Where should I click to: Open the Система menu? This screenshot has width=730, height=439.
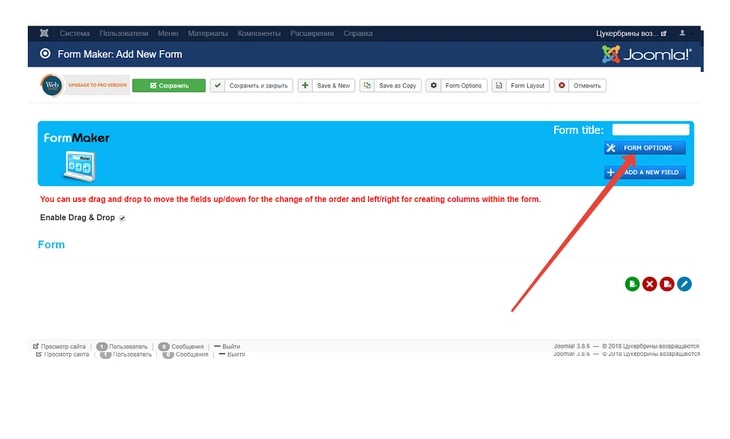coord(74,34)
